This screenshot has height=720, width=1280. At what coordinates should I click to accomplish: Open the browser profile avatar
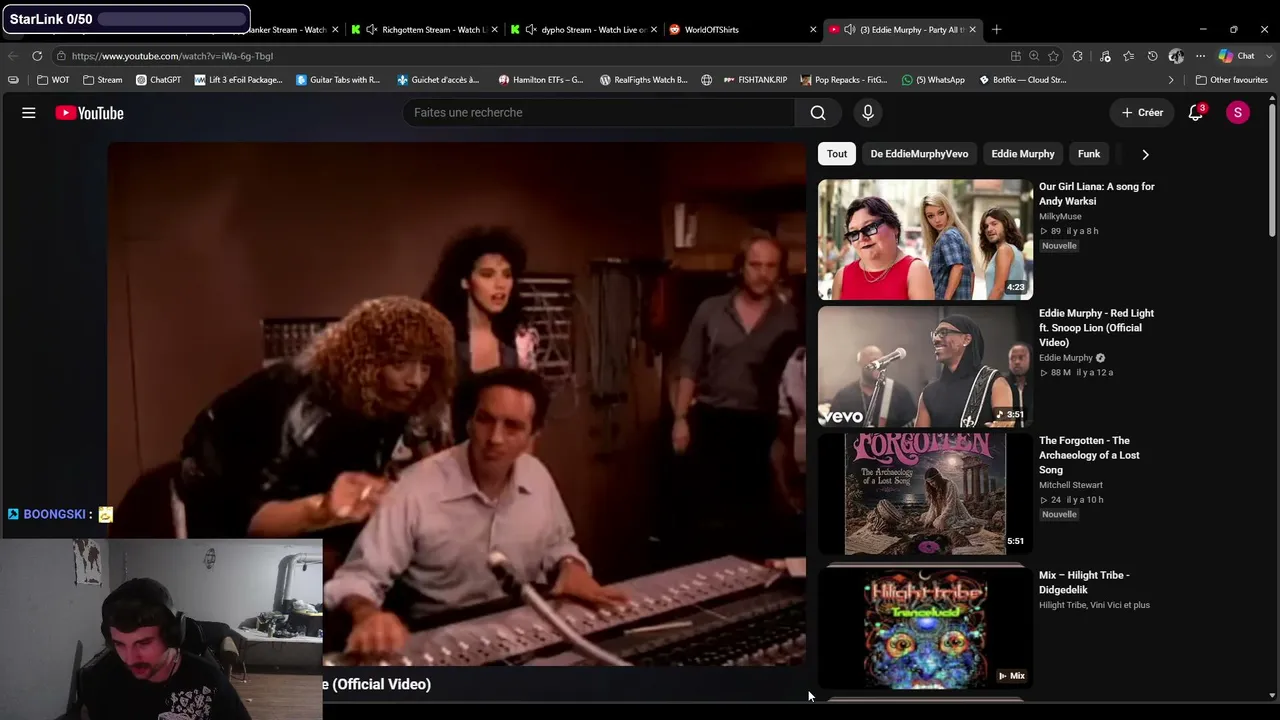pyautogui.click(x=1176, y=56)
